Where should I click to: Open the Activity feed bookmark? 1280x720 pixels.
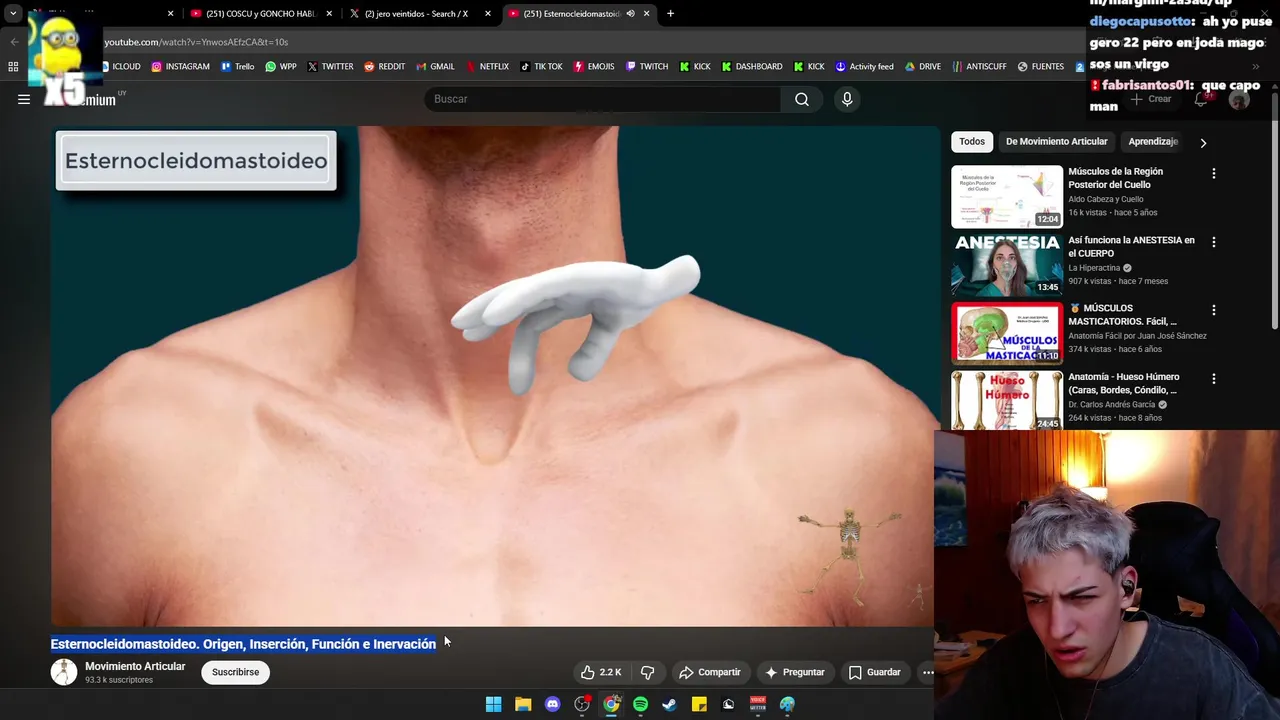pyautogui.click(x=864, y=67)
